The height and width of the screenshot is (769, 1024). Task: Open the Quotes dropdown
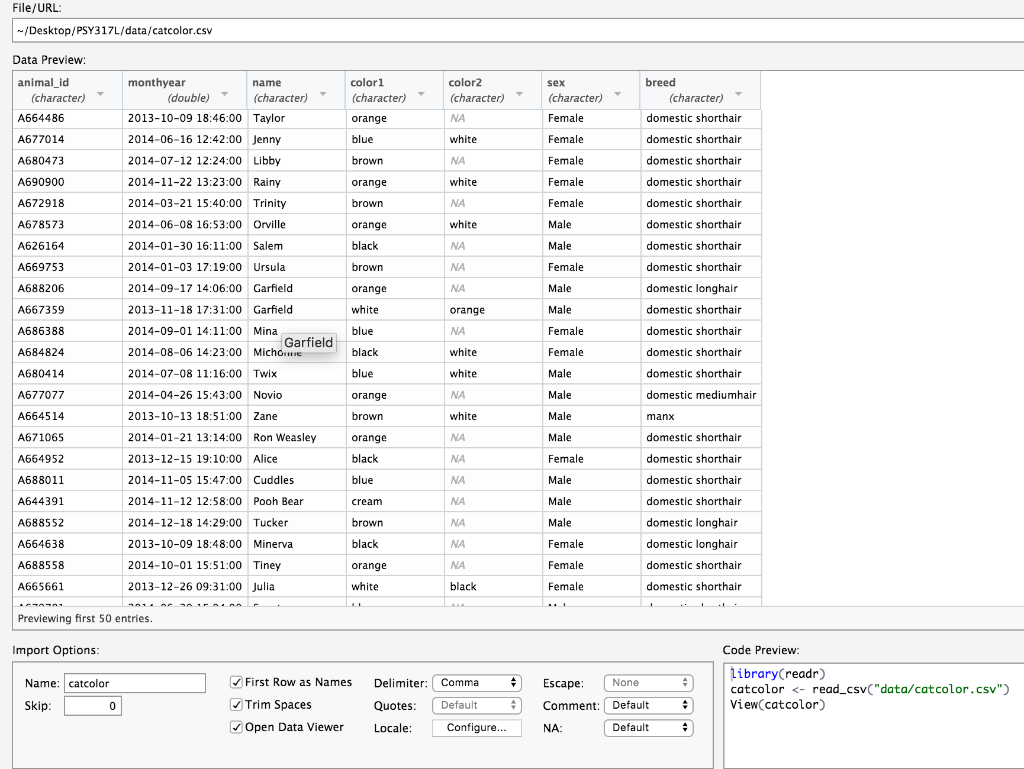tap(477, 705)
